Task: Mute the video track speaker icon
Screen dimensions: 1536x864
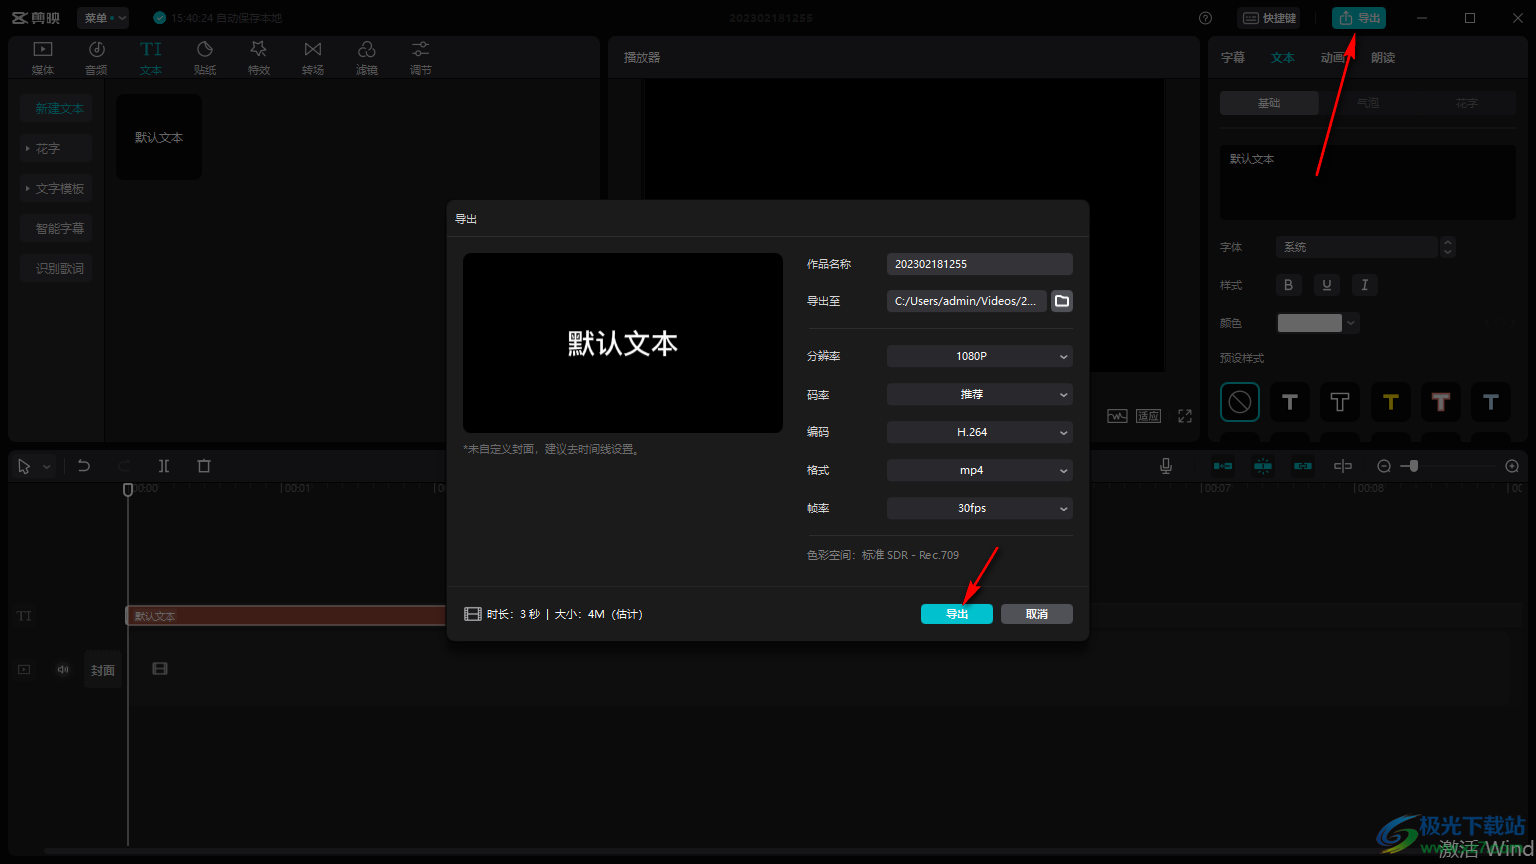Action: point(63,669)
